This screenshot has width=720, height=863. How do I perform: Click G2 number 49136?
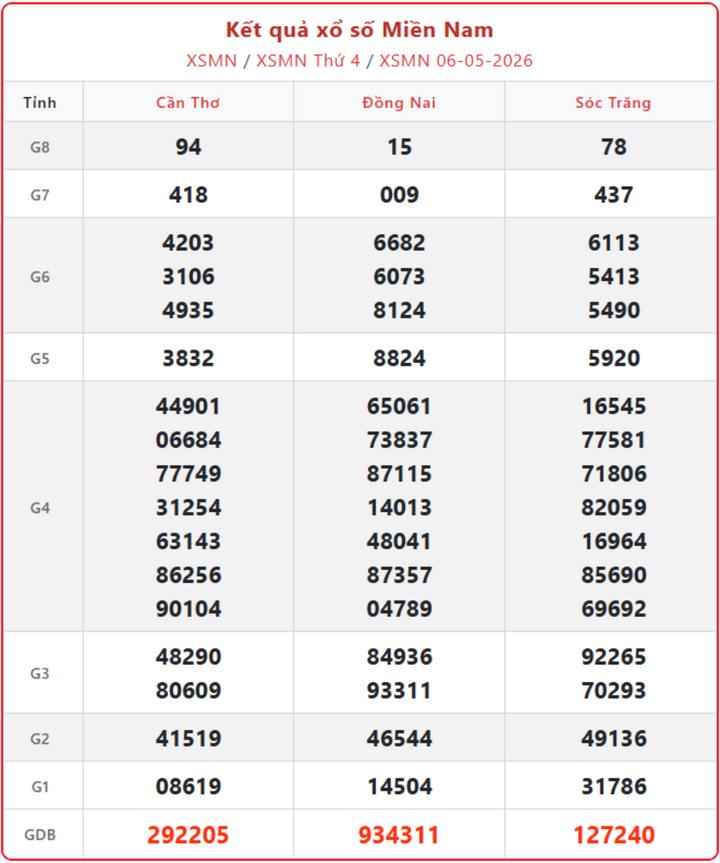[x=613, y=738]
